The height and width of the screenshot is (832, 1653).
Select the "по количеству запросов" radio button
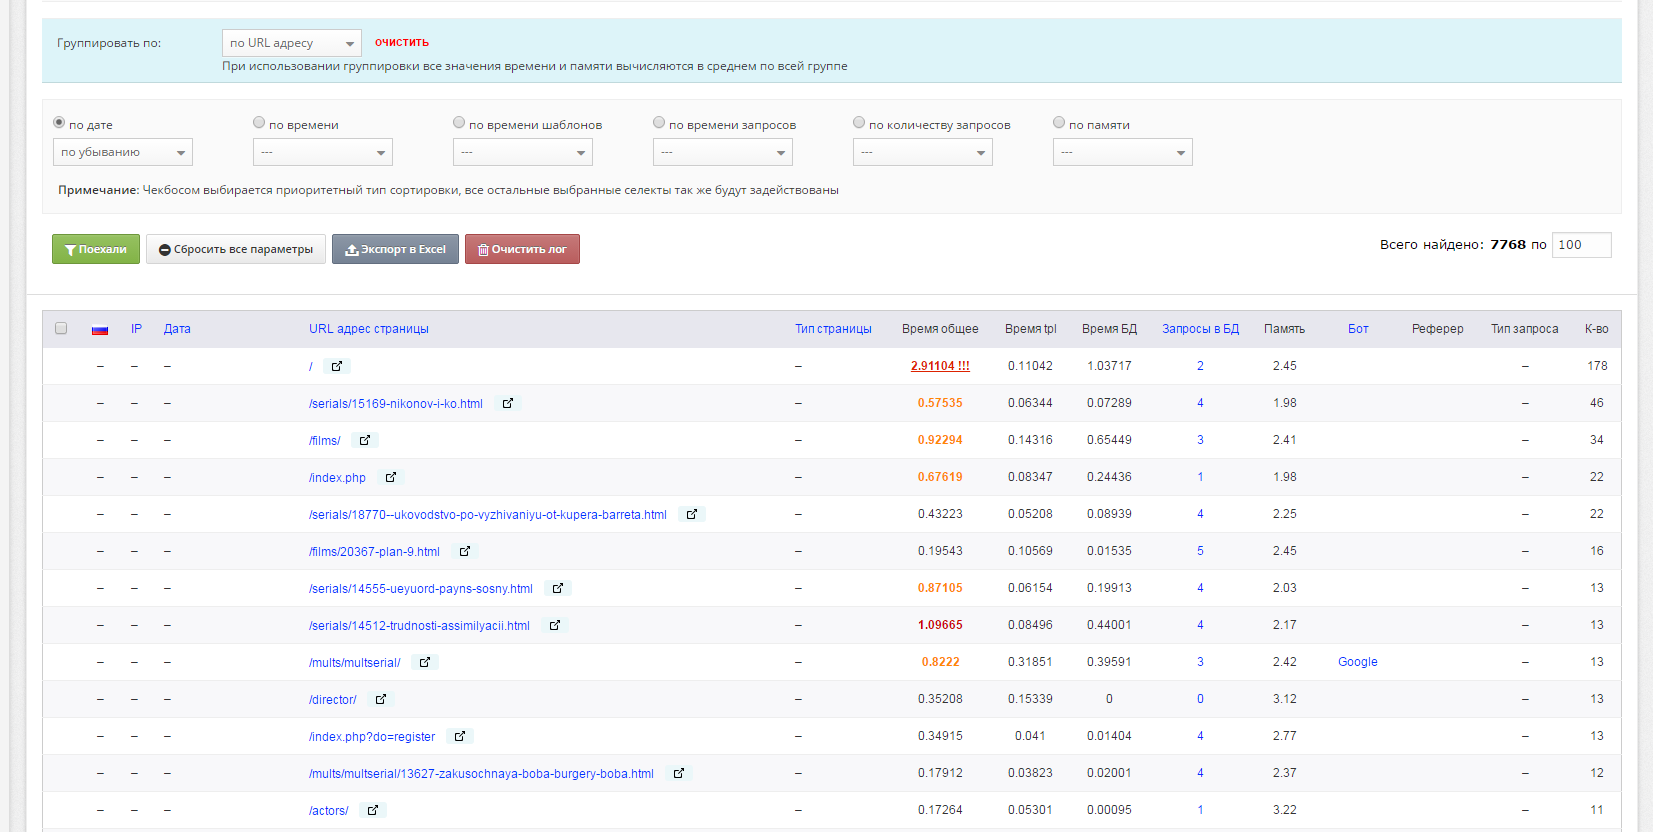[859, 122]
